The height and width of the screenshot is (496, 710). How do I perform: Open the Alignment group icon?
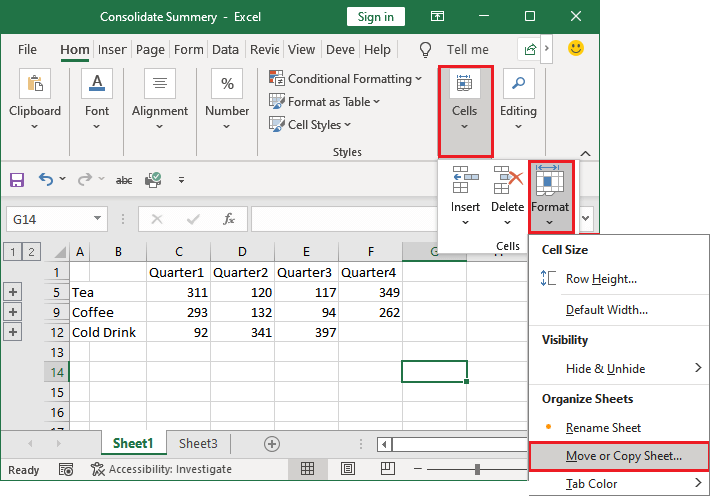(160, 83)
